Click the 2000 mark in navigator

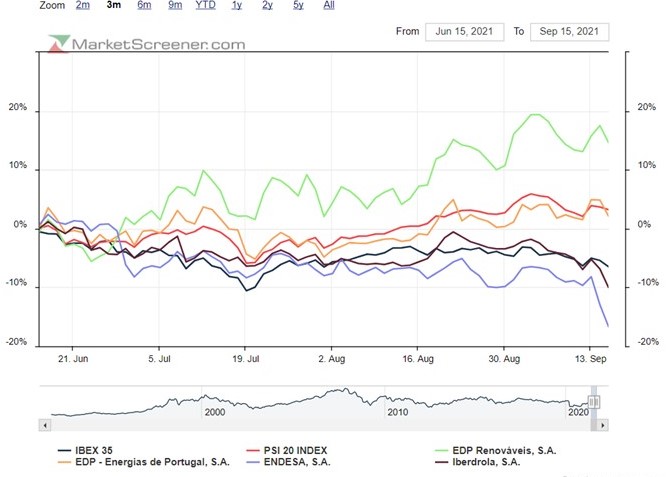point(215,412)
